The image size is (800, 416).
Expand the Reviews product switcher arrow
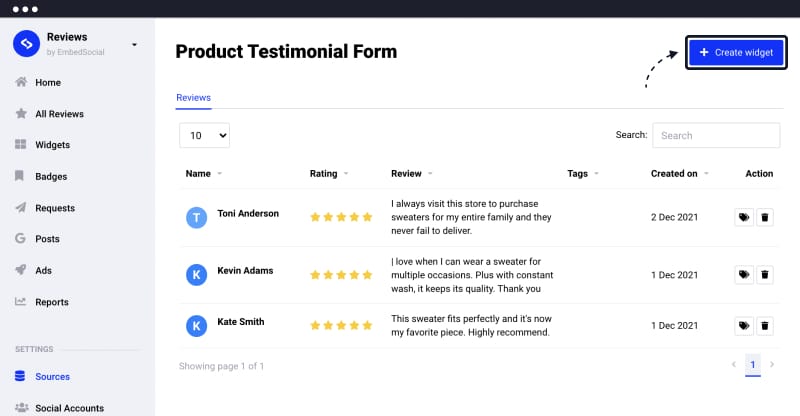pos(134,45)
